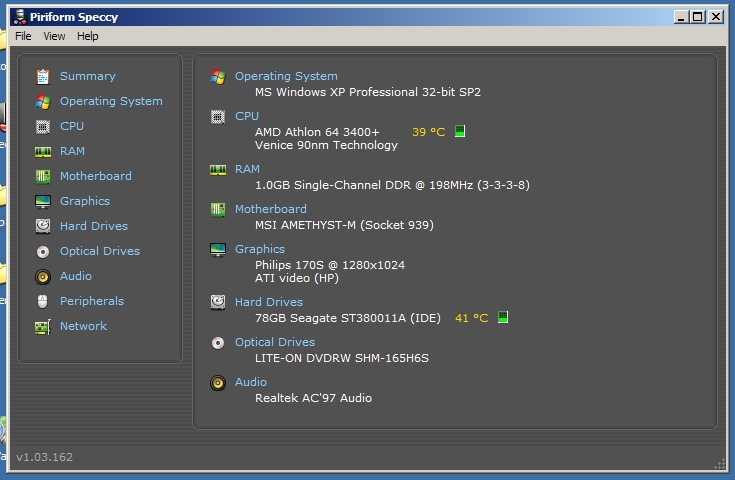The image size is (735, 480).
Task: Click the Windows flag icon beside sidebar Operating System
Action: tap(43, 102)
